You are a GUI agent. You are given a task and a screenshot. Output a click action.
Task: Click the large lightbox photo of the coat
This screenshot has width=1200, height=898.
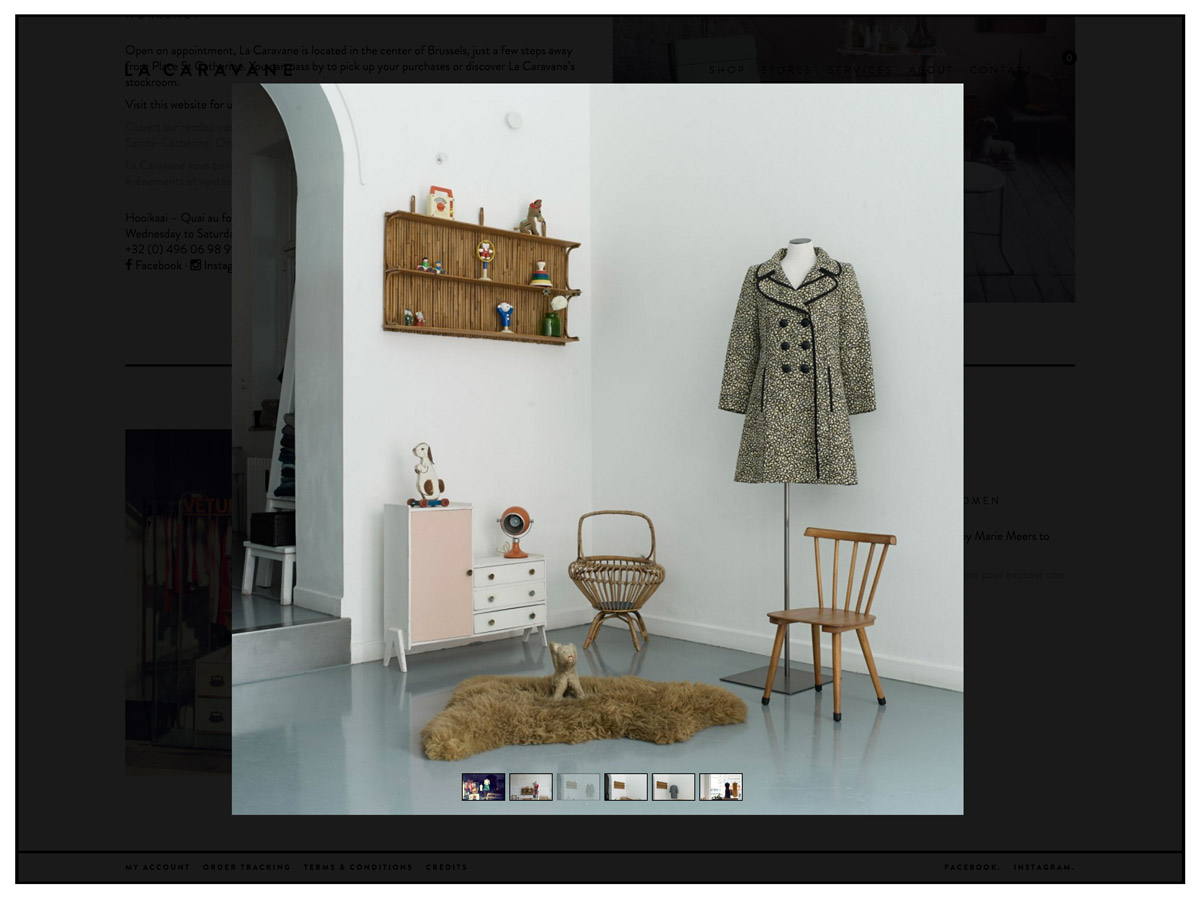click(598, 449)
